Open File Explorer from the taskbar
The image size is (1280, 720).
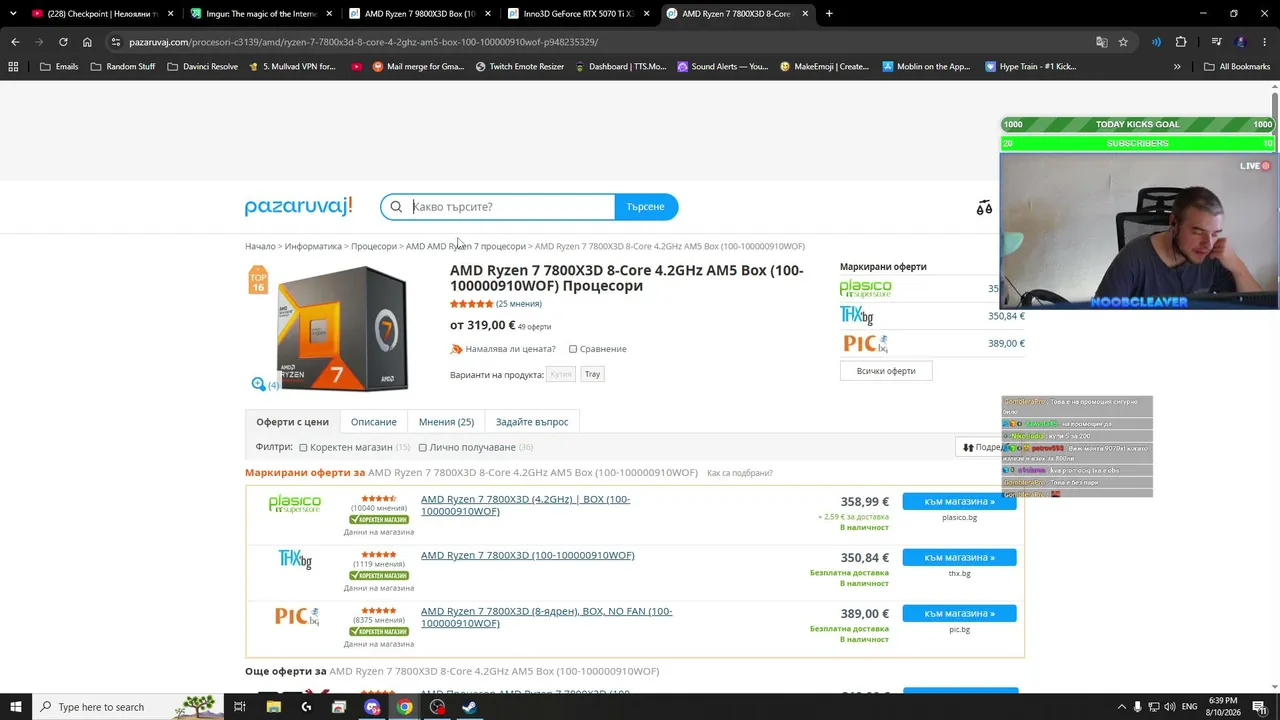(274, 707)
